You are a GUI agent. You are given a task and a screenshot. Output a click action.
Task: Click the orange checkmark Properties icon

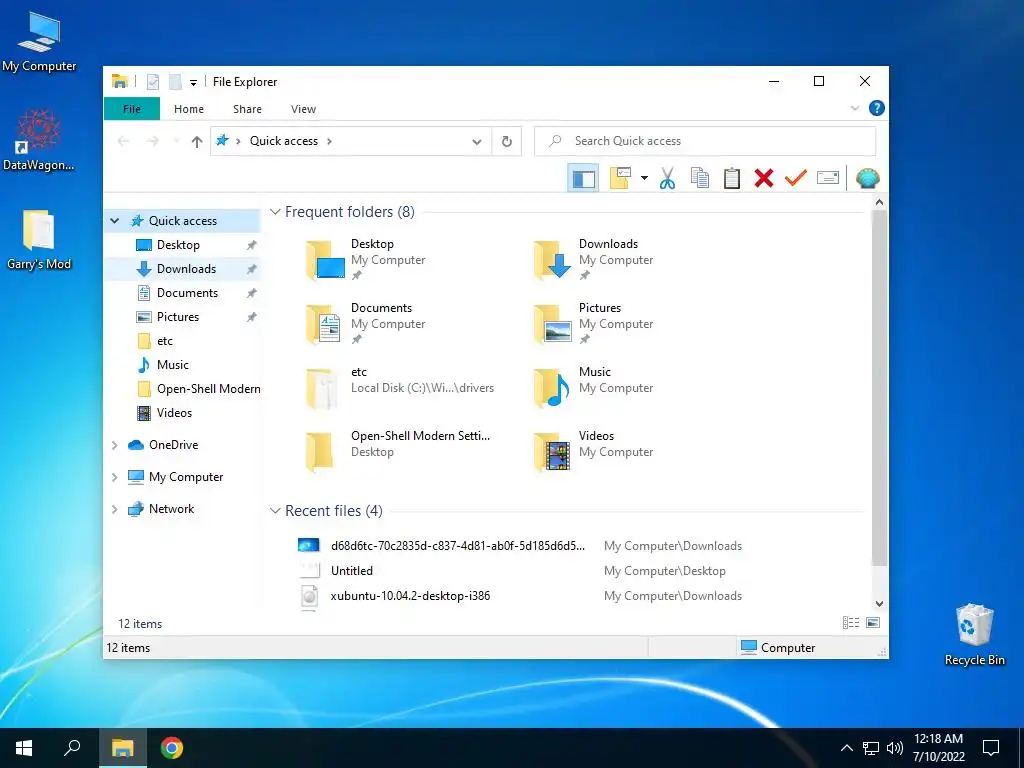pos(795,178)
